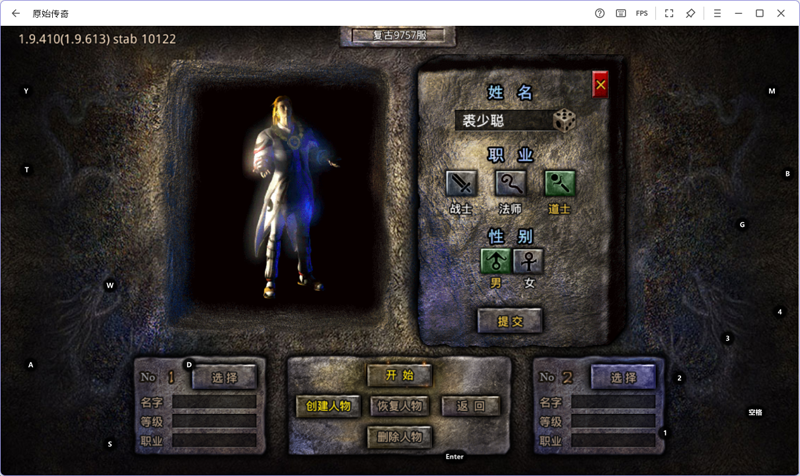Click the 空格 key mapping marker

pos(755,412)
